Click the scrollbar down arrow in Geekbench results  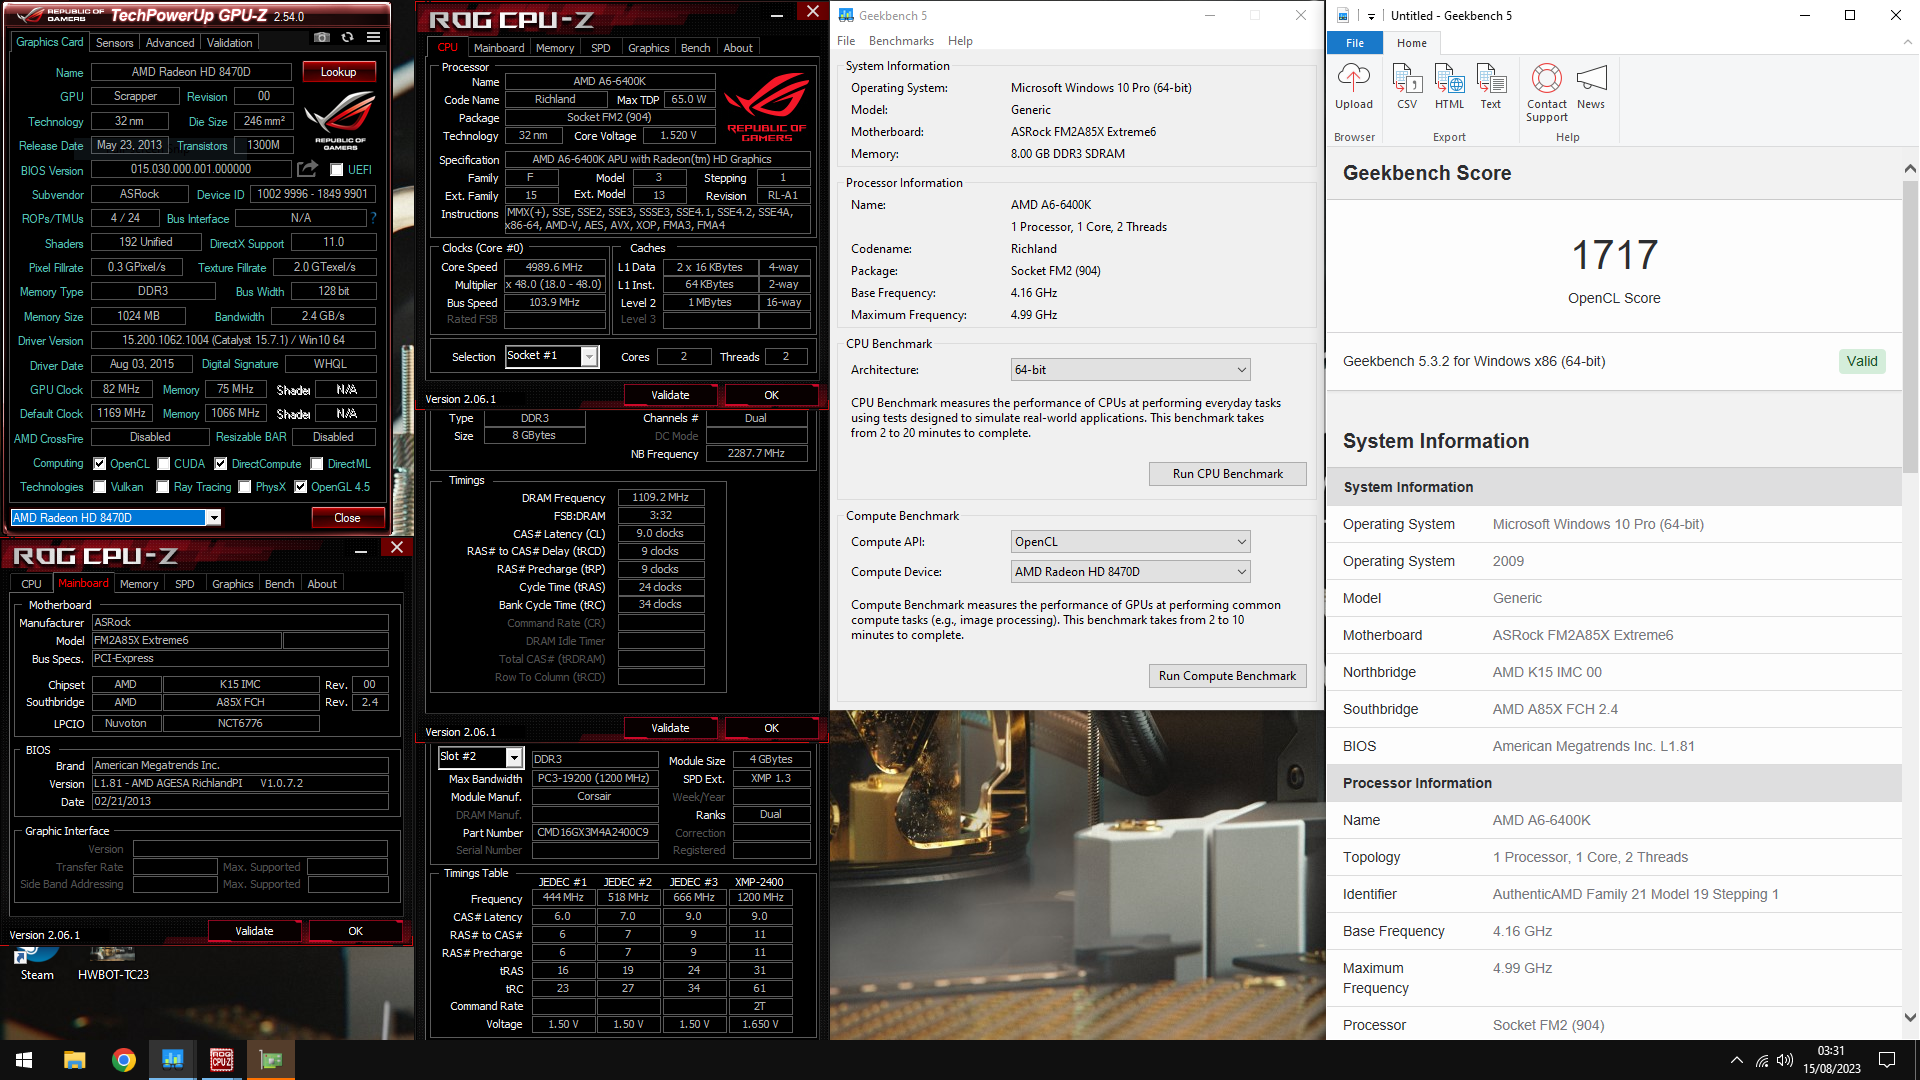pyautogui.click(x=1910, y=1018)
